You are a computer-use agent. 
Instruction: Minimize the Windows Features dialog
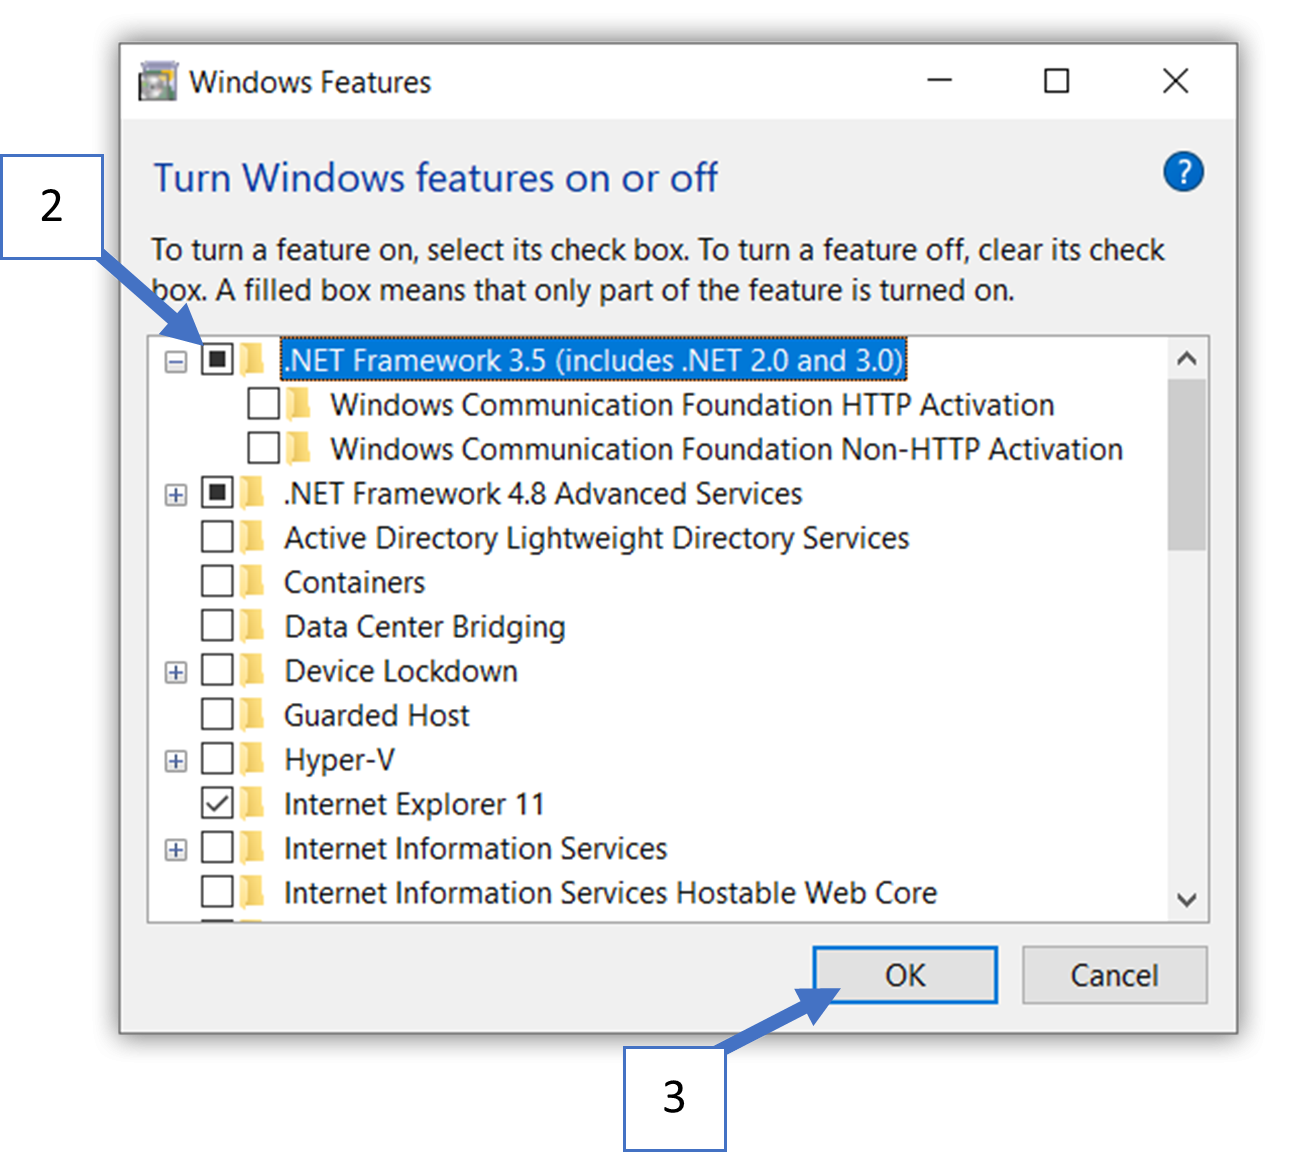[939, 81]
